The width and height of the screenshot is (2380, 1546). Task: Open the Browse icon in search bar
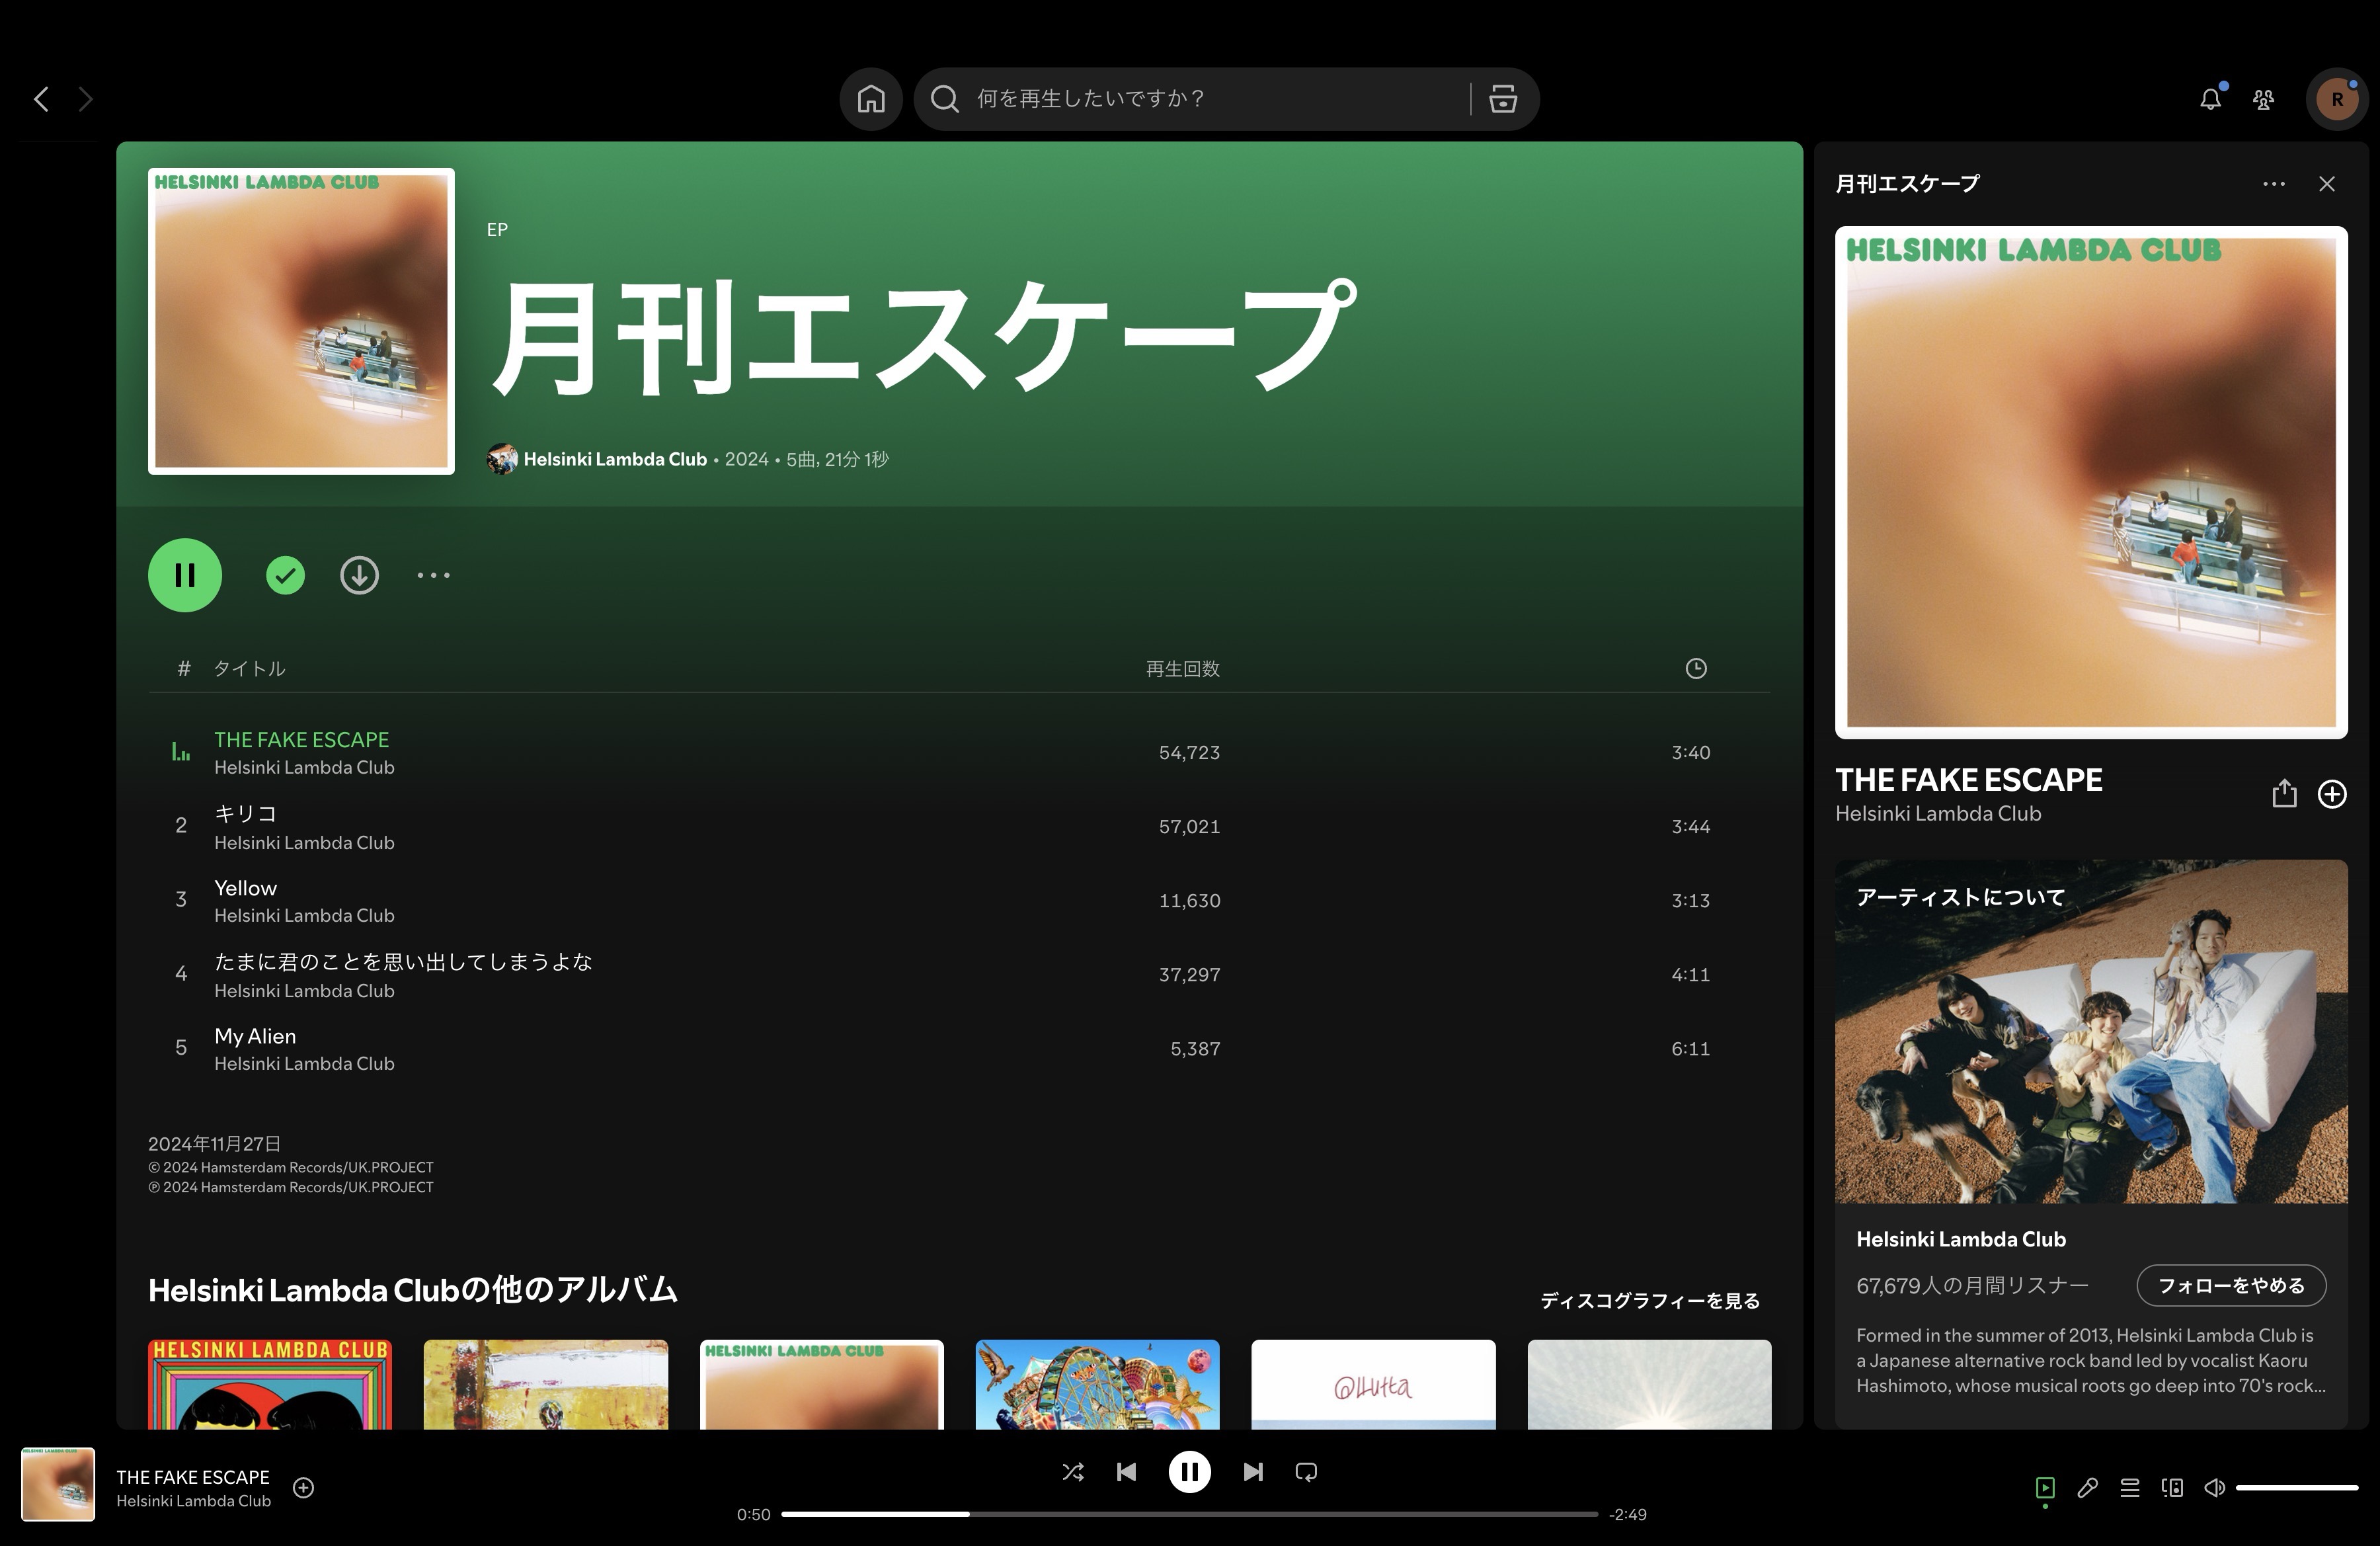coord(1502,99)
